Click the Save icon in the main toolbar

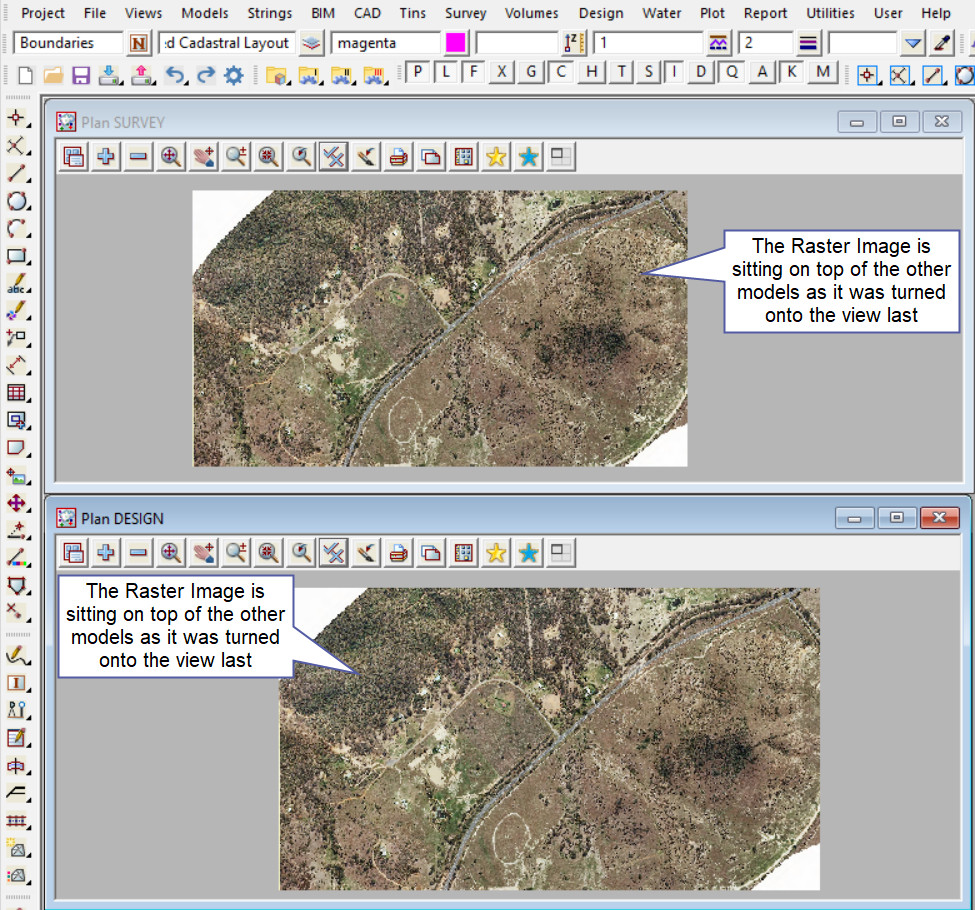tap(80, 75)
